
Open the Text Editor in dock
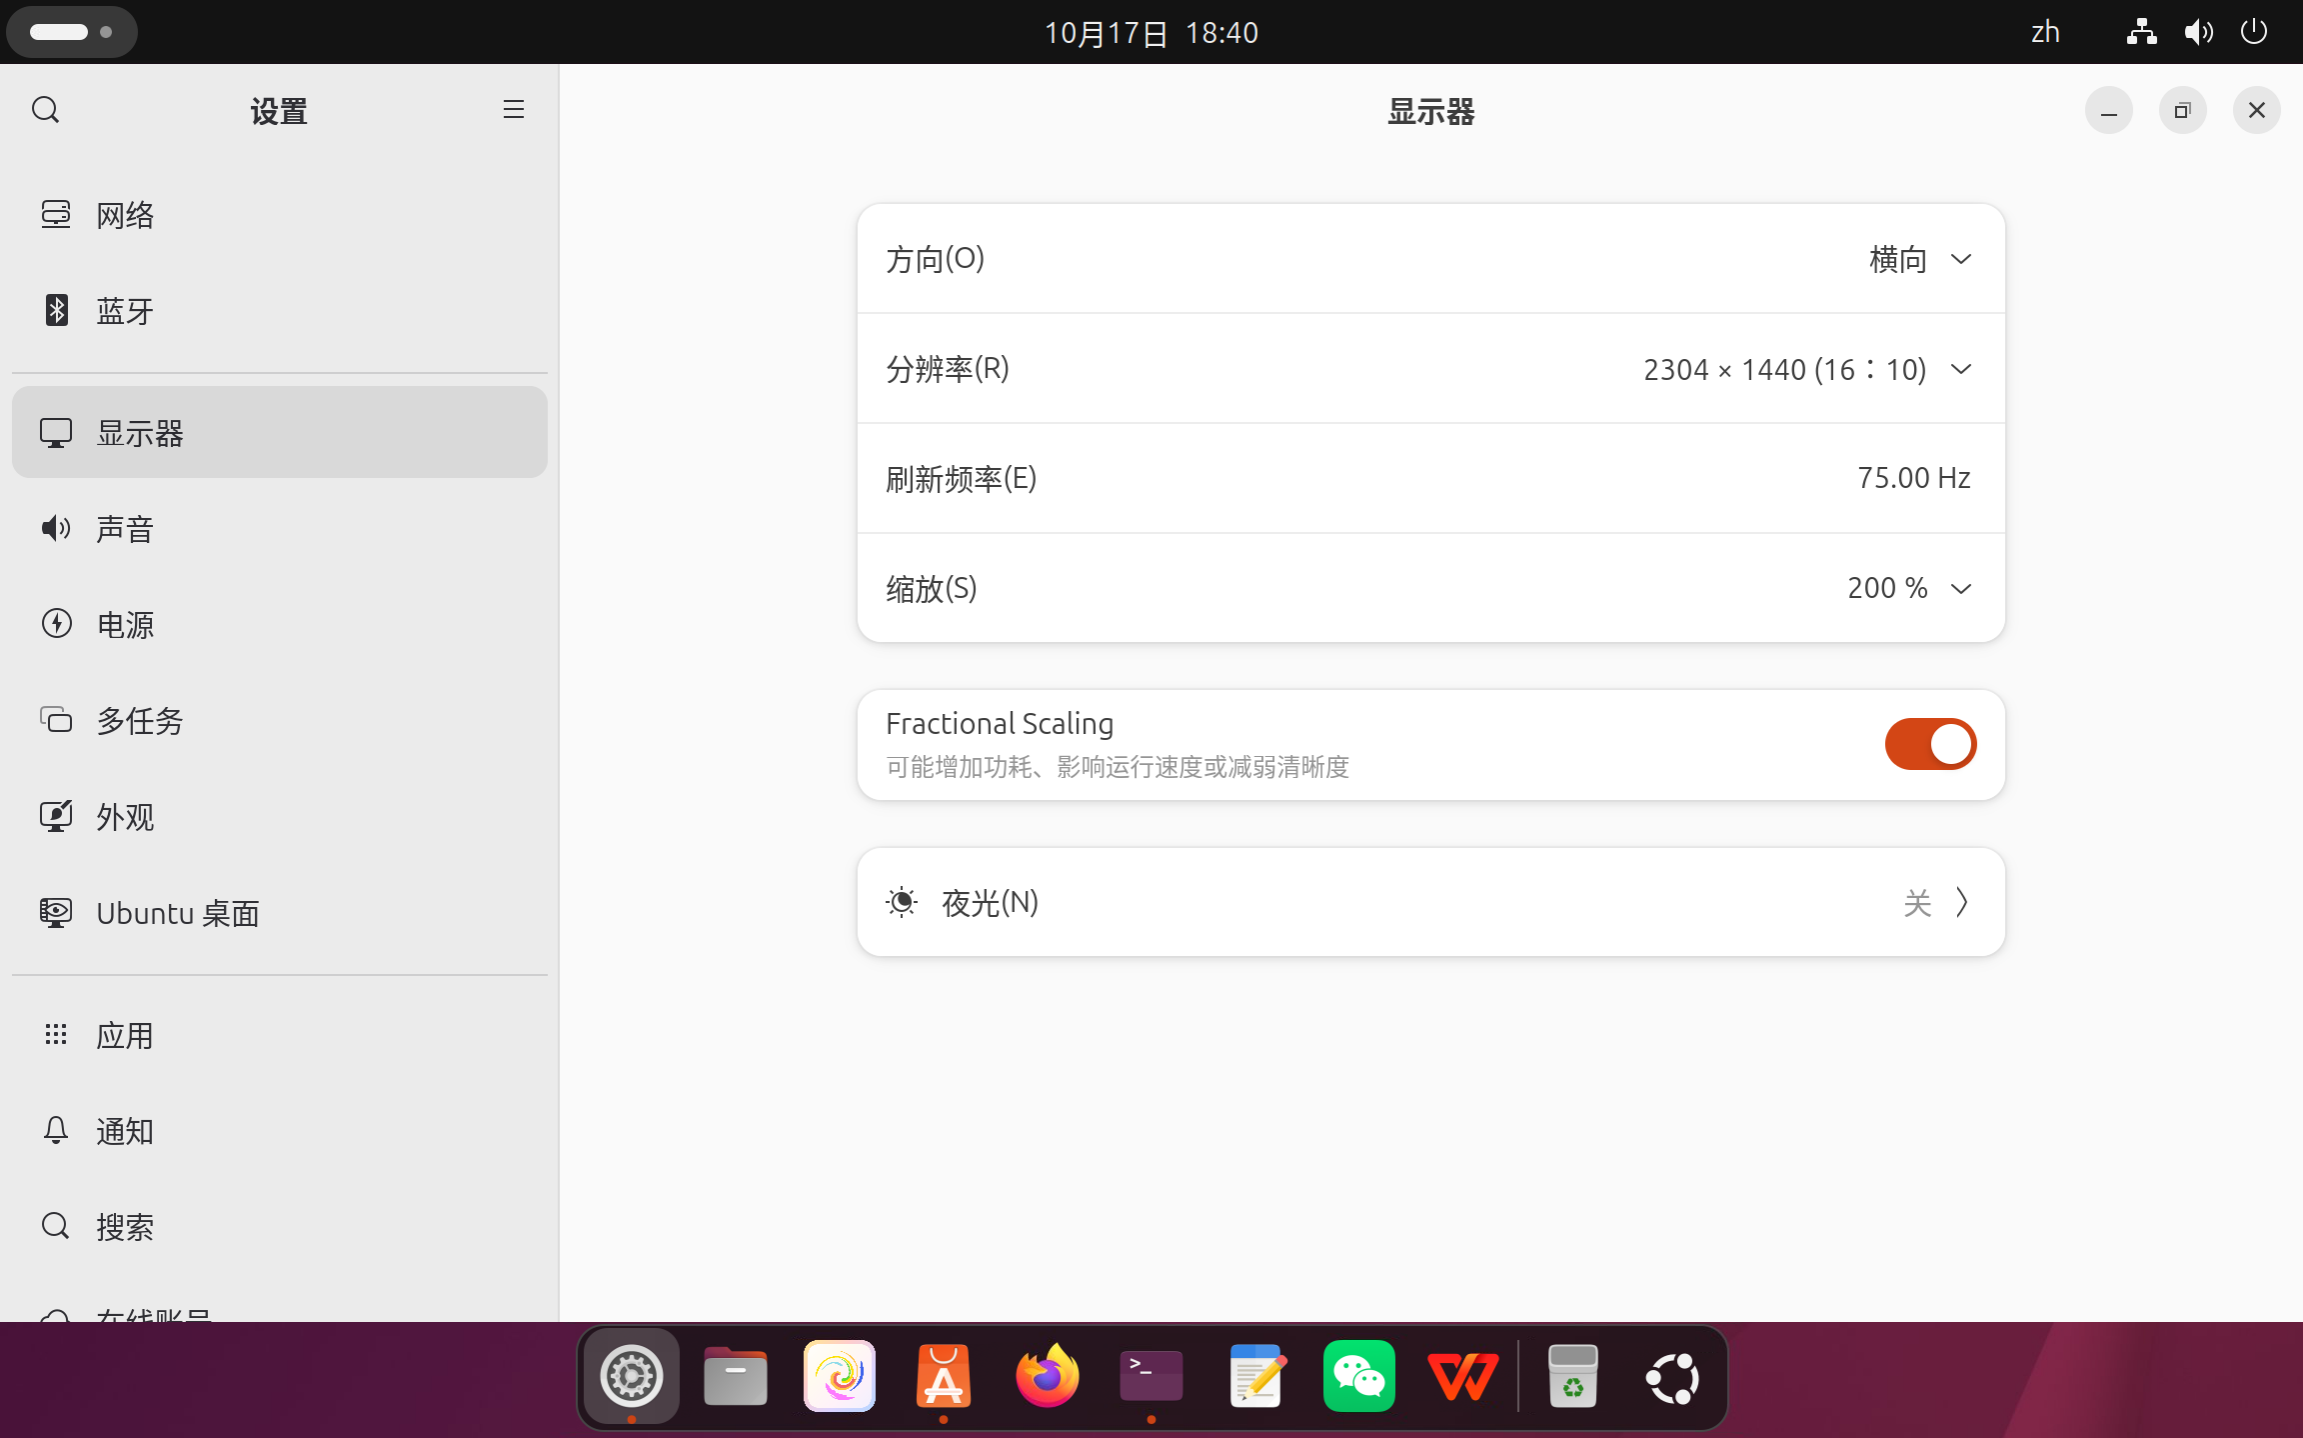1255,1377
